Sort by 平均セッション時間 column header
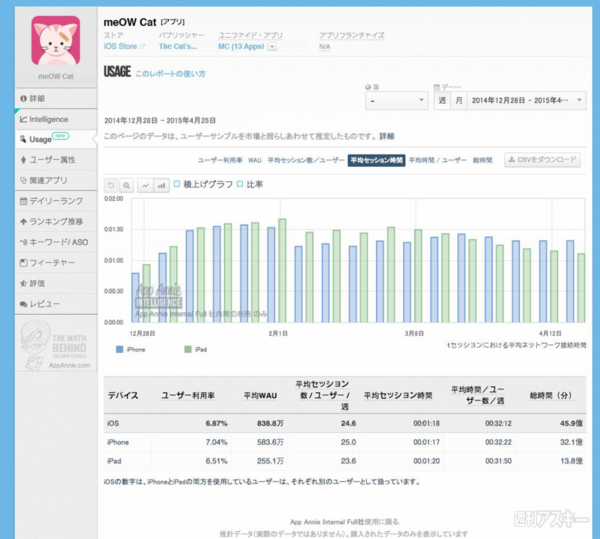The image size is (600, 539). coord(398,395)
